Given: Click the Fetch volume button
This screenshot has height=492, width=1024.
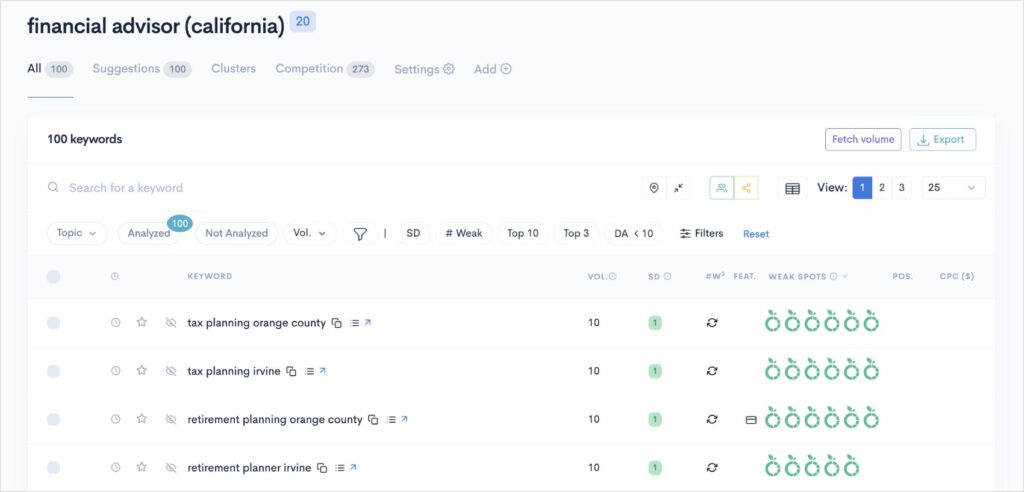Looking at the screenshot, I should tap(862, 140).
